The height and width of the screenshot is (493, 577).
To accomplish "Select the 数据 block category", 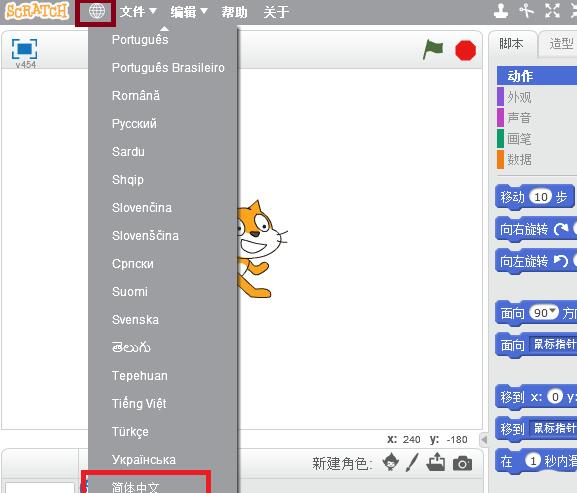I will click(537, 160).
